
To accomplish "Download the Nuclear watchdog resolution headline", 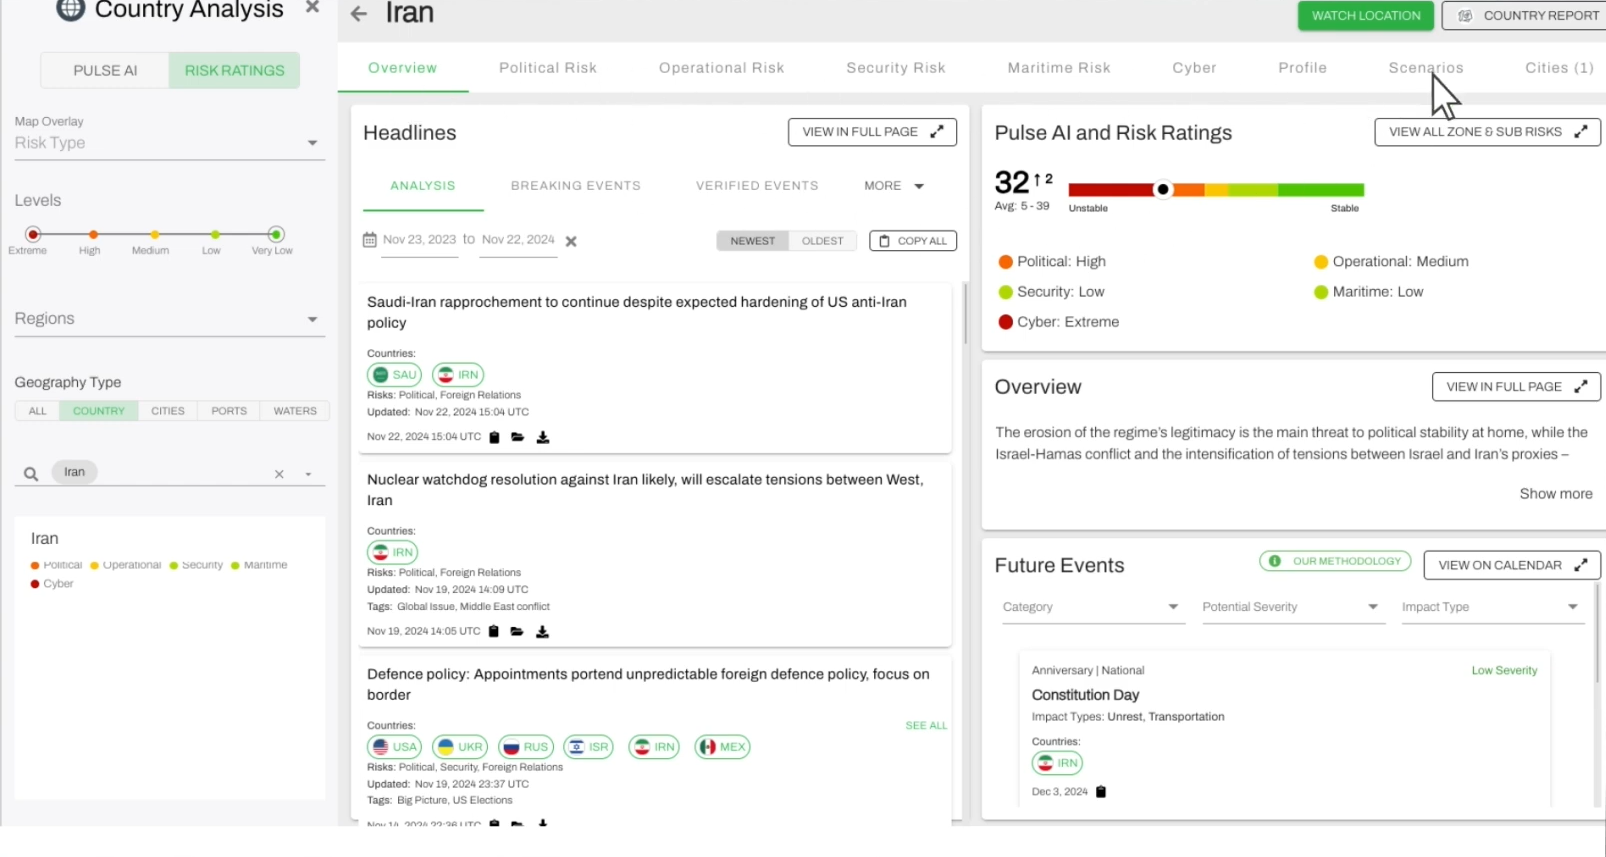I will (542, 631).
